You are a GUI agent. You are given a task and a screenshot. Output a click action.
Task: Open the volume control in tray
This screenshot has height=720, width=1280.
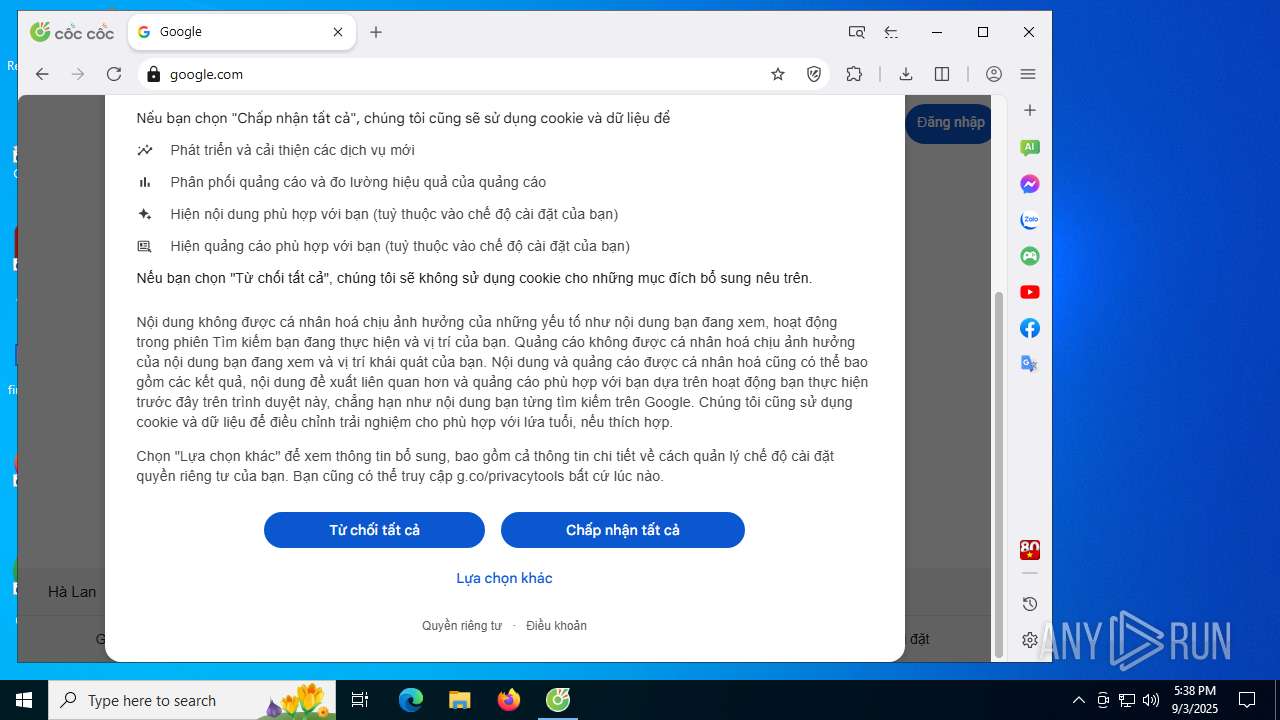[1151, 700]
